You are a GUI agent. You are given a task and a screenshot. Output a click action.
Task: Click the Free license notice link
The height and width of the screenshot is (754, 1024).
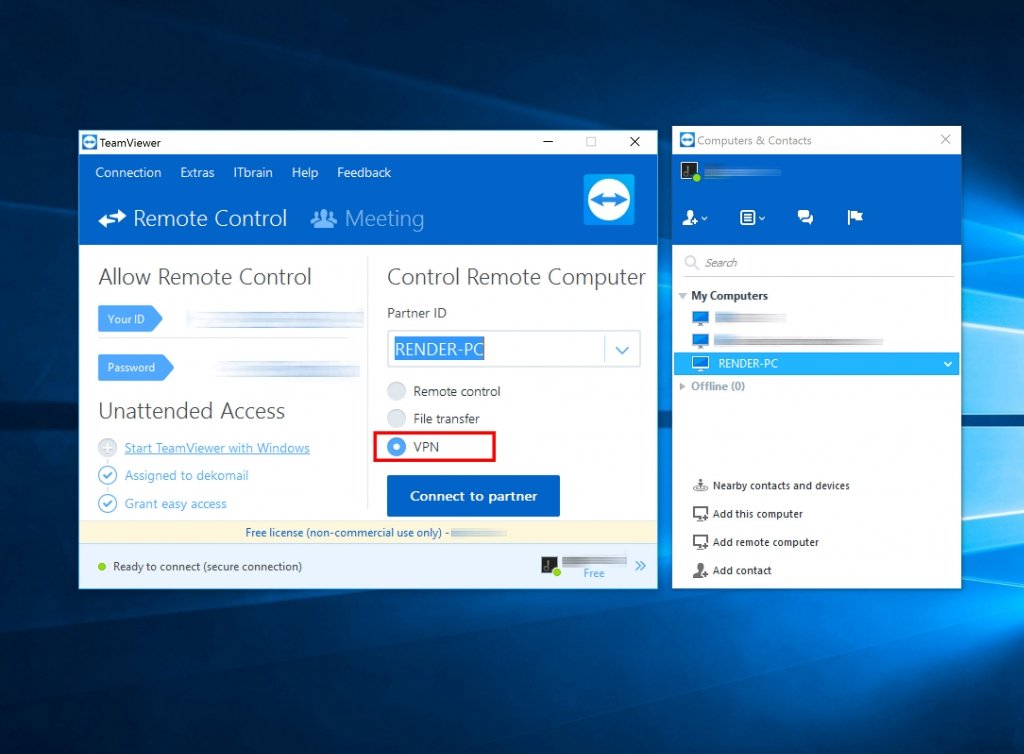(x=344, y=533)
